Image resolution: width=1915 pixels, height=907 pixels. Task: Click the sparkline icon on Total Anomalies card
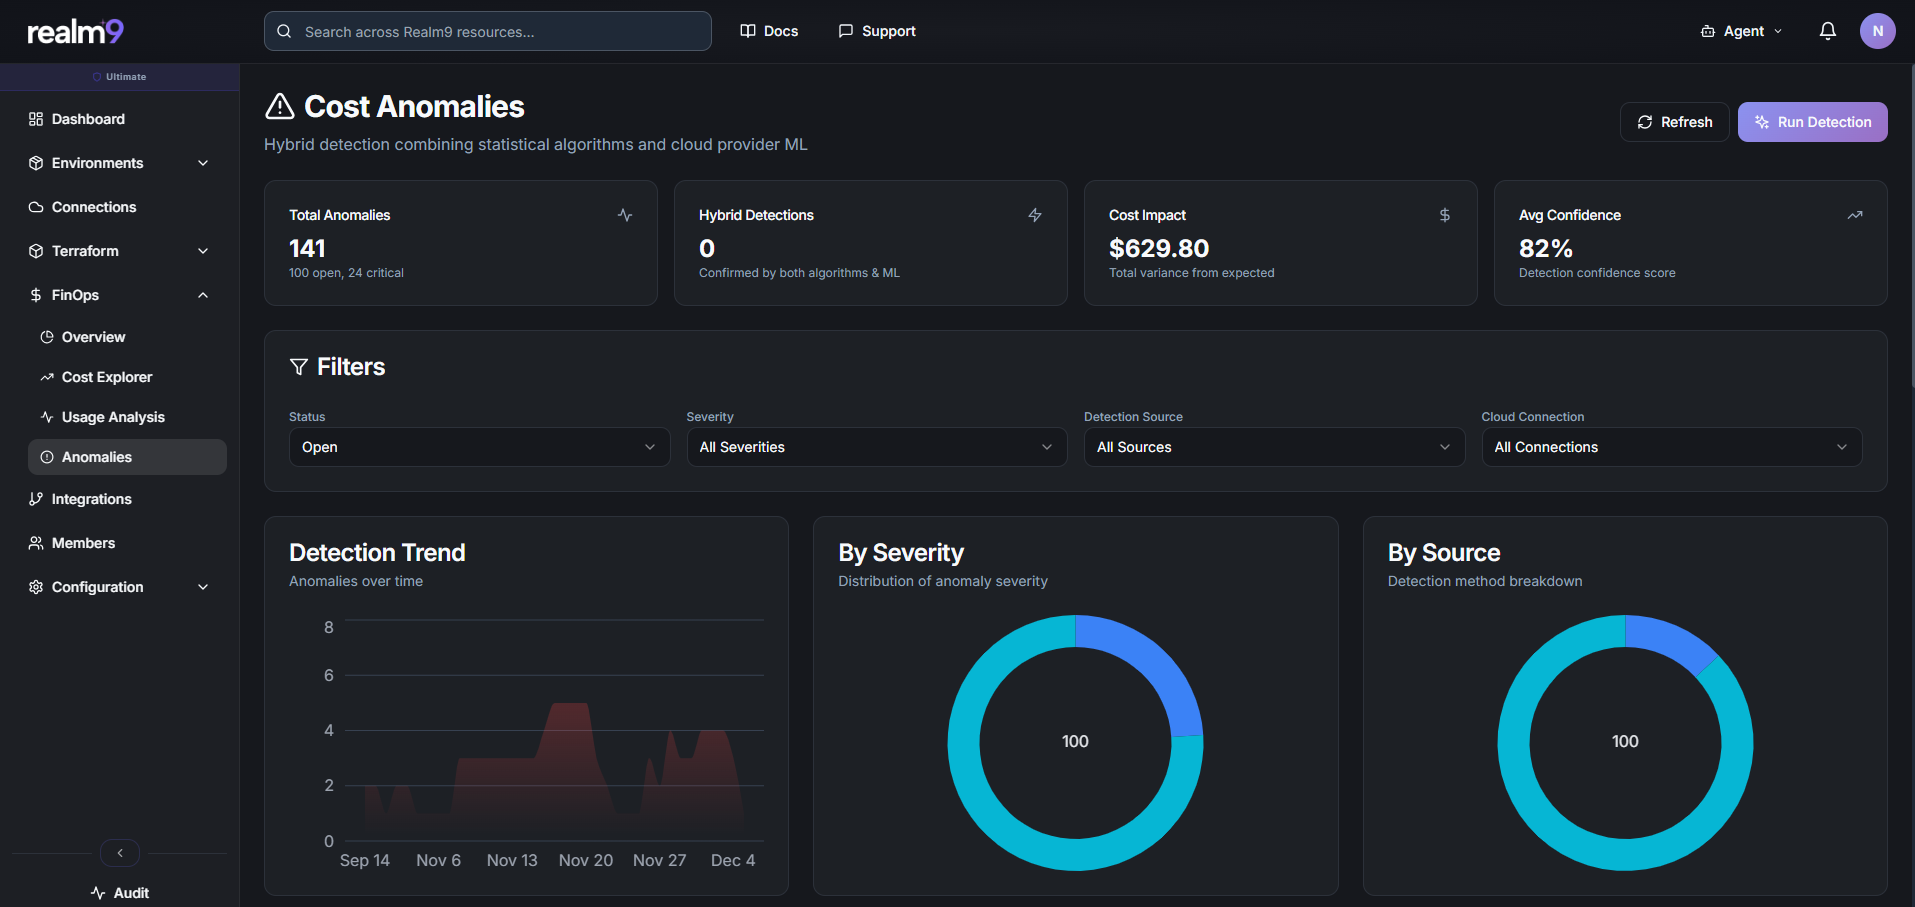pos(625,214)
